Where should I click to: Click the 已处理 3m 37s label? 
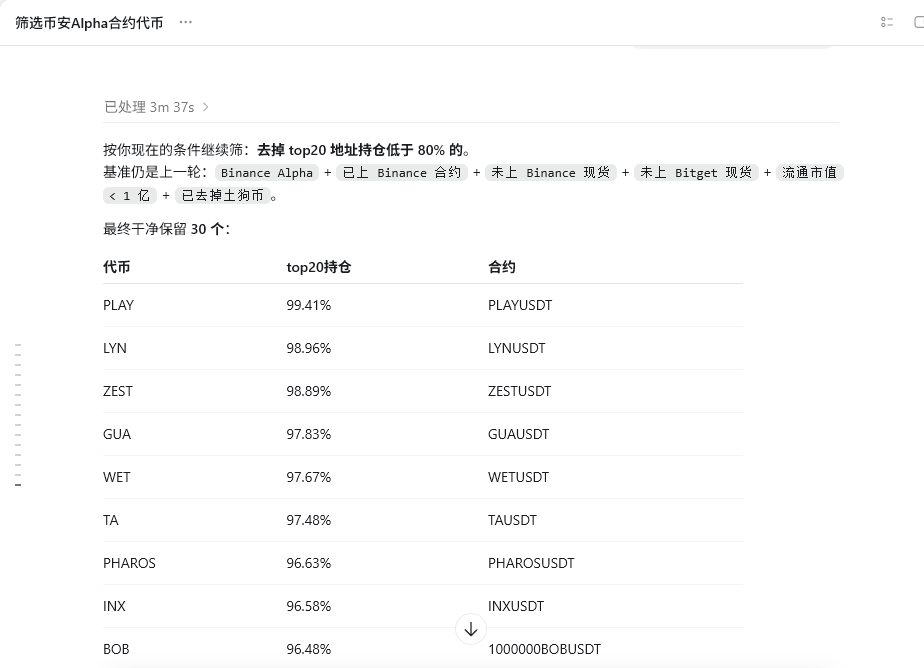149,107
